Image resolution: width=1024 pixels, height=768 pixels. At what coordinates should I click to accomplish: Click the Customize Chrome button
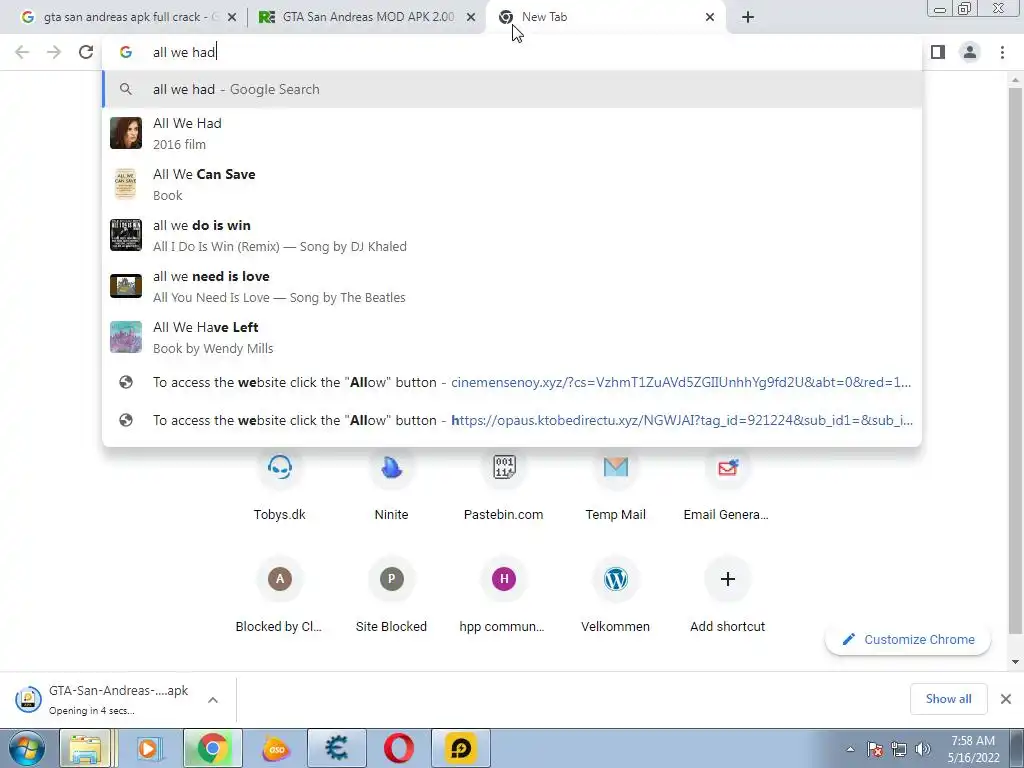pyautogui.click(x=908, y=639)
